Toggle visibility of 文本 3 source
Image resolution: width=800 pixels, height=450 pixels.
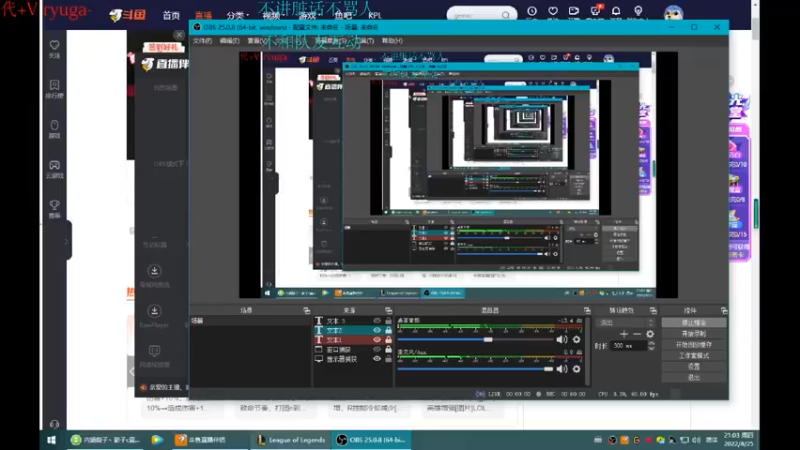(x=377, y=320)
